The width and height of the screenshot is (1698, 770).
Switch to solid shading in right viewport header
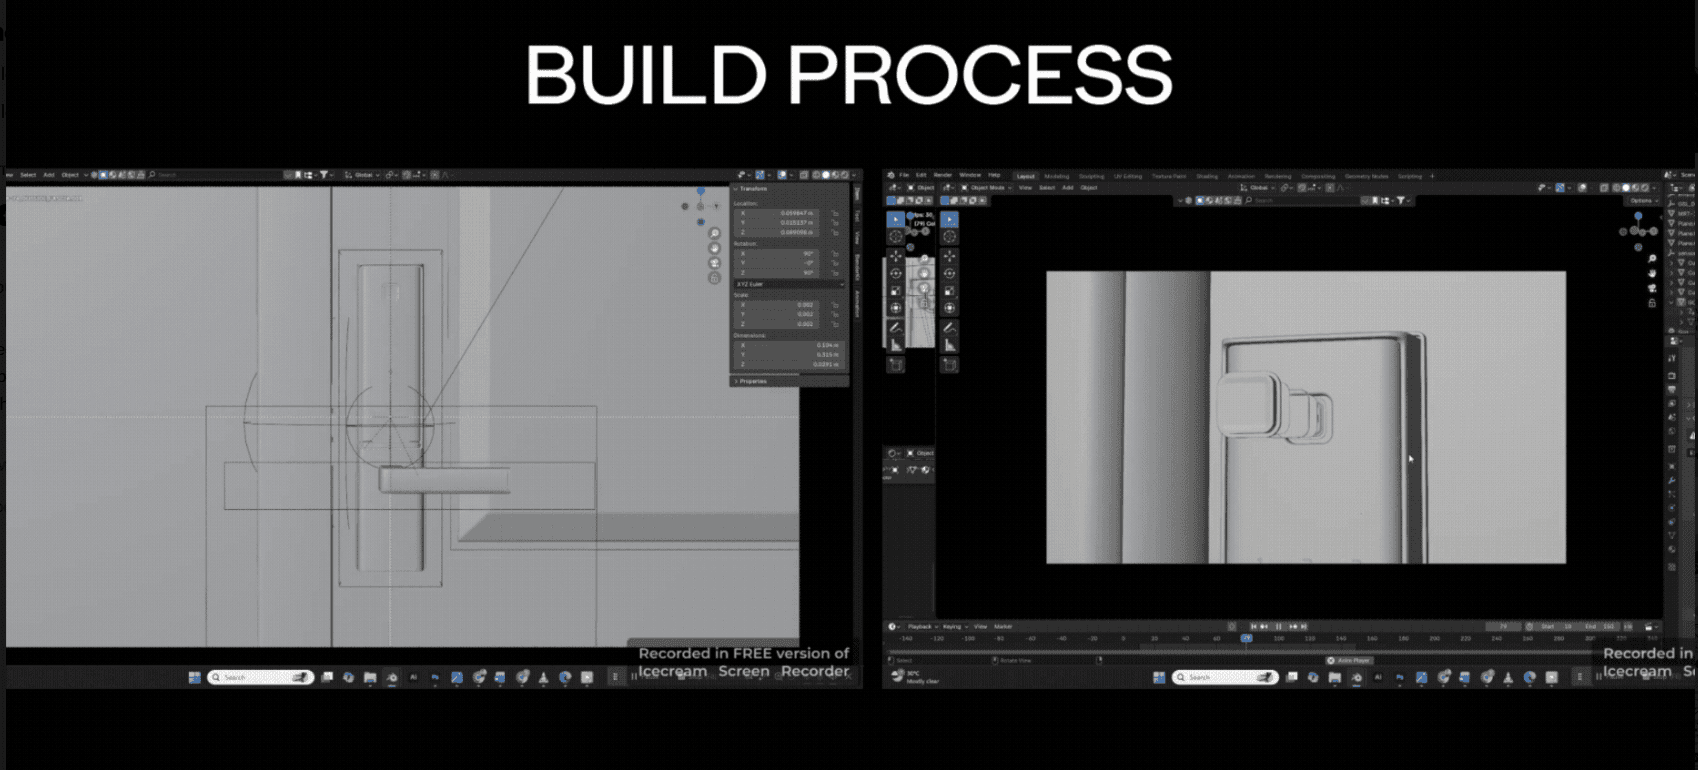tap(1626, 188)
